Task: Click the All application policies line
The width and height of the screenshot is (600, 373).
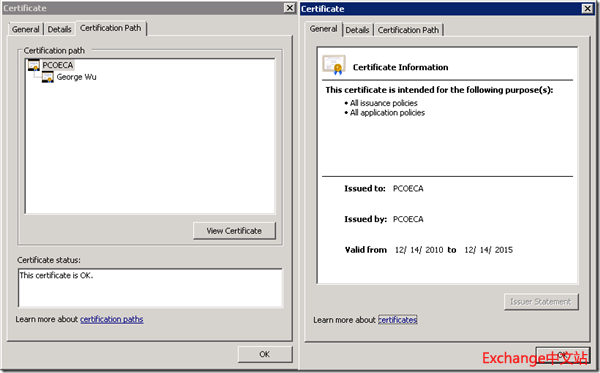Action: point(385,112)
